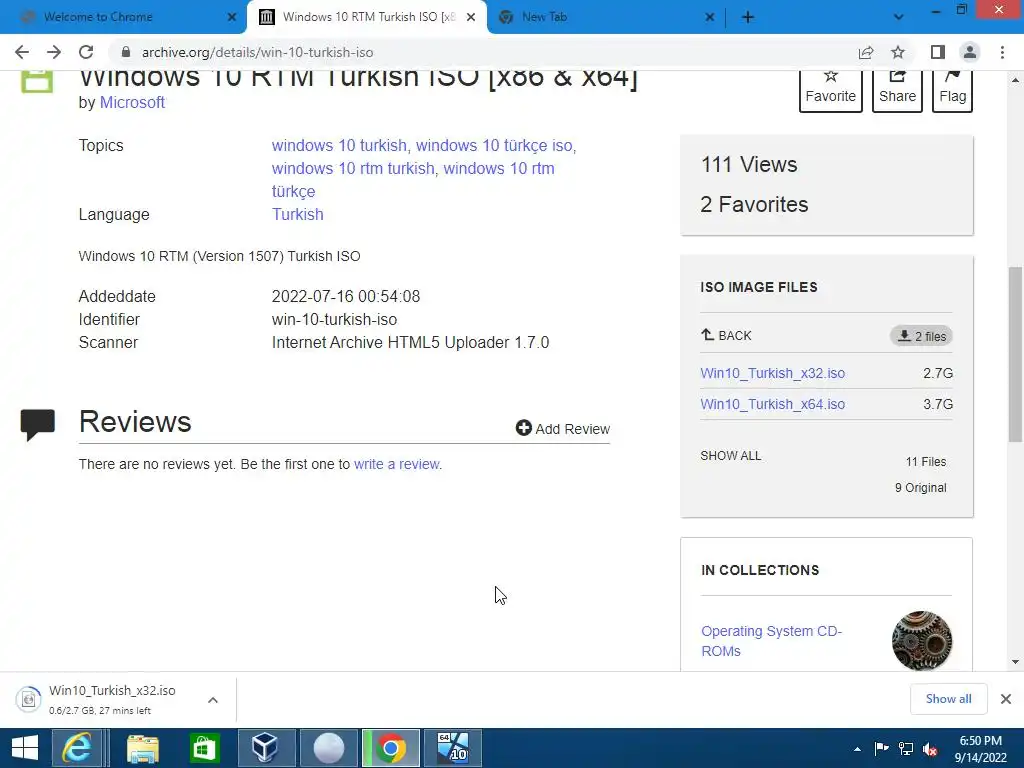Click SHOW ALL download options
Screen dimensions: 1024x768
pyautogui.click(x=731, y=456)
